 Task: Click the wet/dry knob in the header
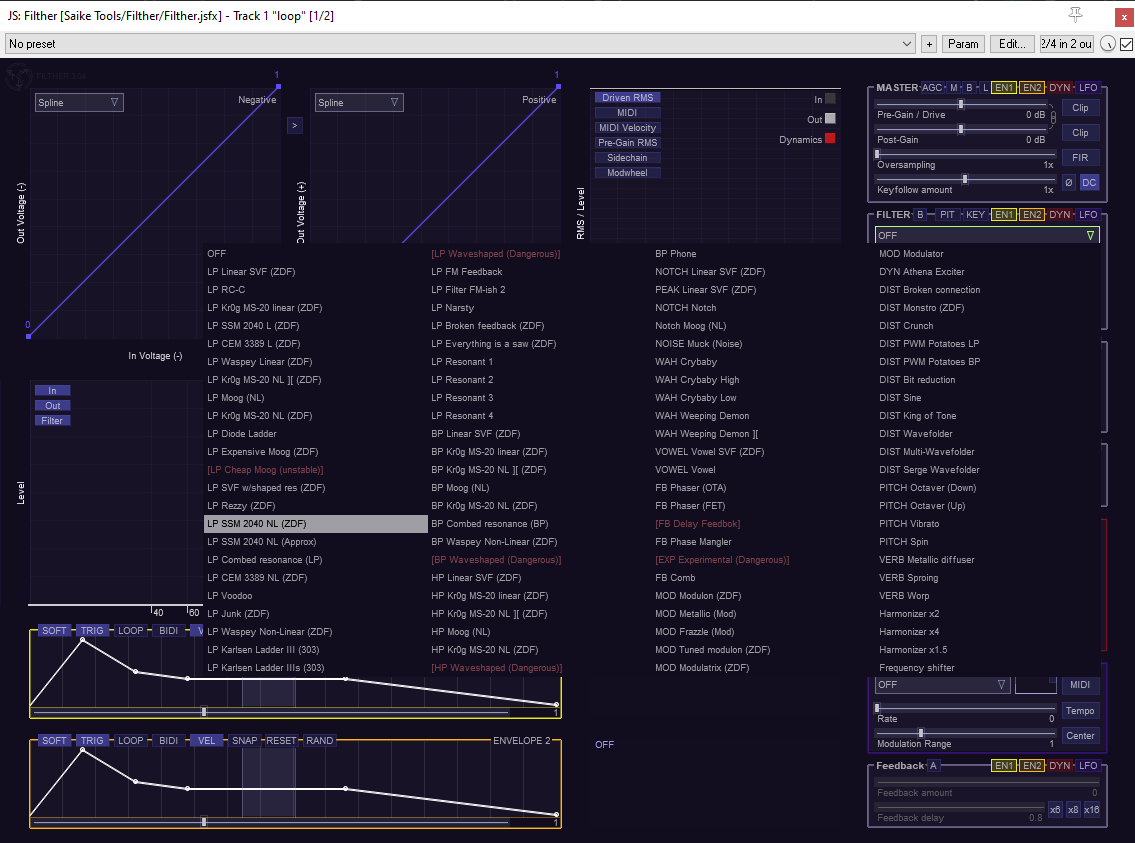point(1107,44)
